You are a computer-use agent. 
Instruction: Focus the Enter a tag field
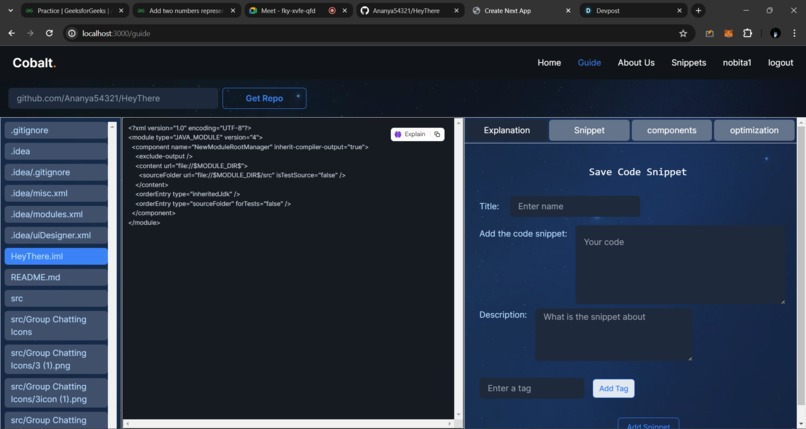tap(532, 388)
